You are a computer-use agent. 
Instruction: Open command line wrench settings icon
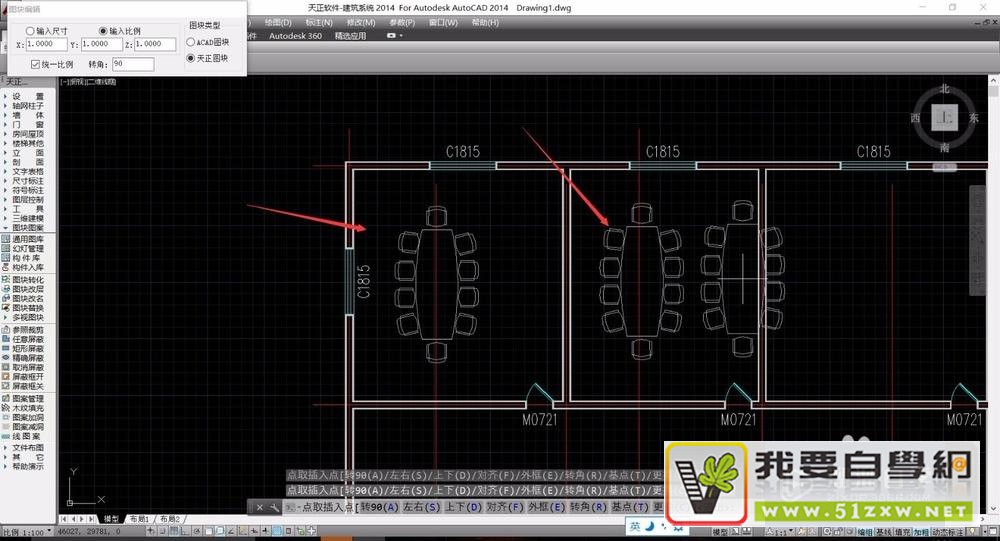274,508
